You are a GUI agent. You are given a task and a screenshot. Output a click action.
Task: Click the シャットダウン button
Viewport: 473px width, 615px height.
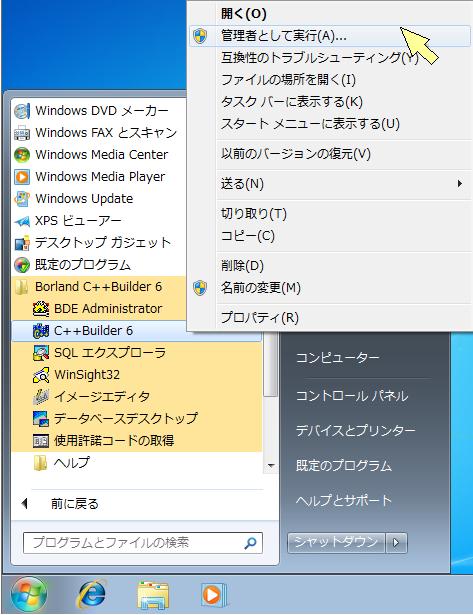point(336,542)
